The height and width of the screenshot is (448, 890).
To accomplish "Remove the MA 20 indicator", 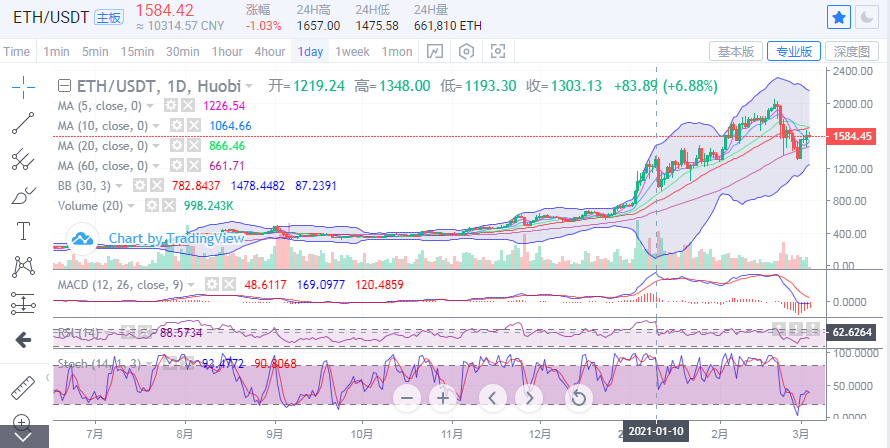I will click(194, 146).
